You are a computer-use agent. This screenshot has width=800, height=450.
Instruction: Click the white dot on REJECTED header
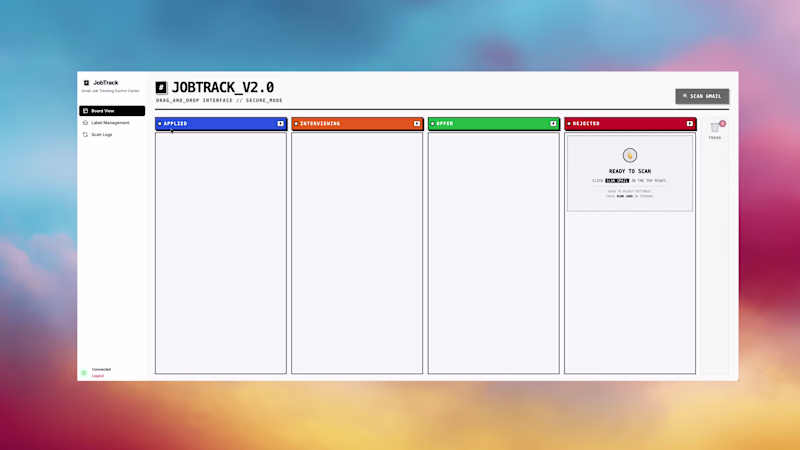coord(569,123)
